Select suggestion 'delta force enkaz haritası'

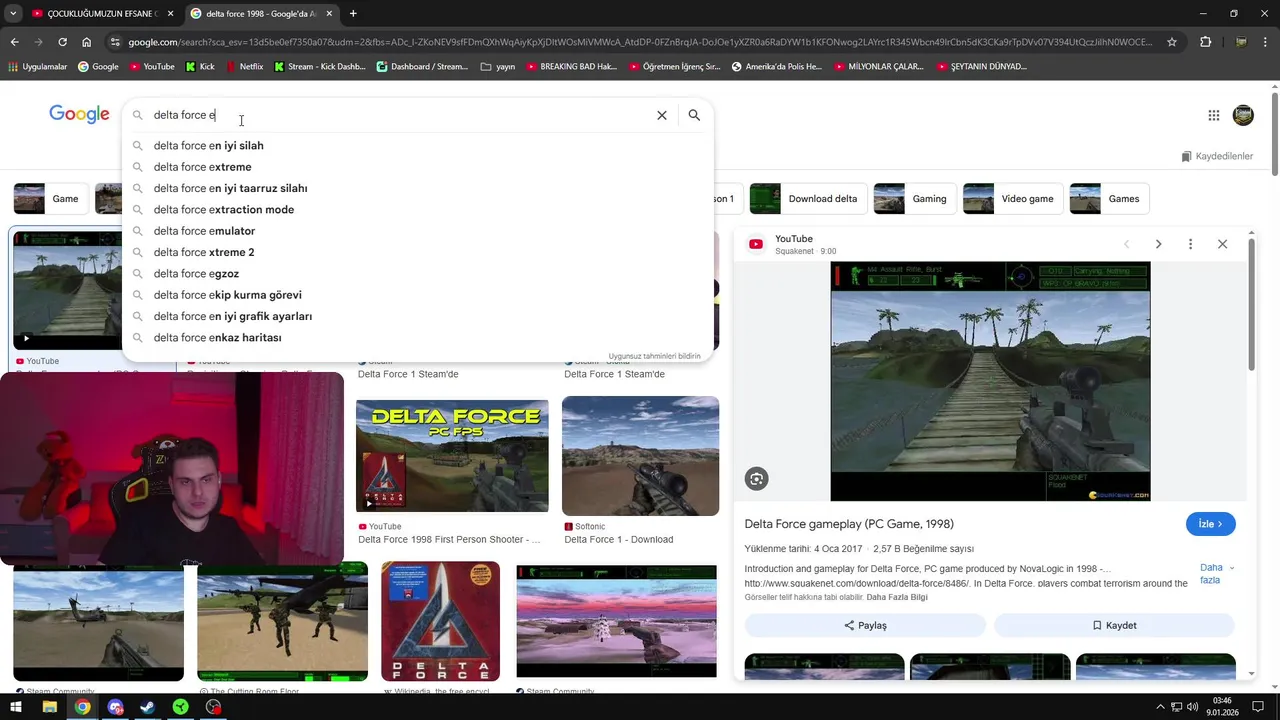point(418,338)
